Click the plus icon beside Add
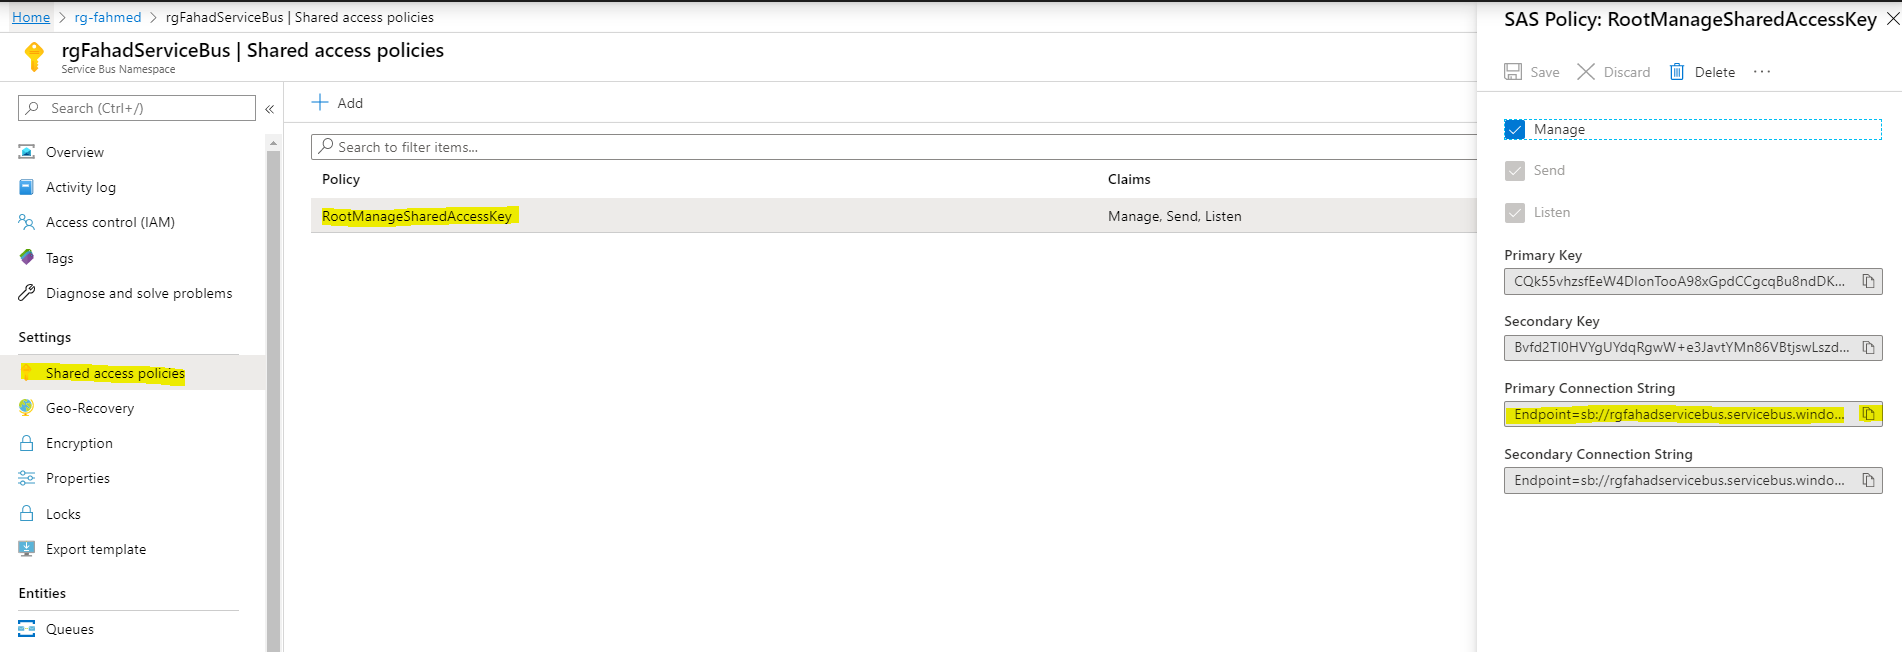This screenshot has width=1902, height=652. pos(320,102)
